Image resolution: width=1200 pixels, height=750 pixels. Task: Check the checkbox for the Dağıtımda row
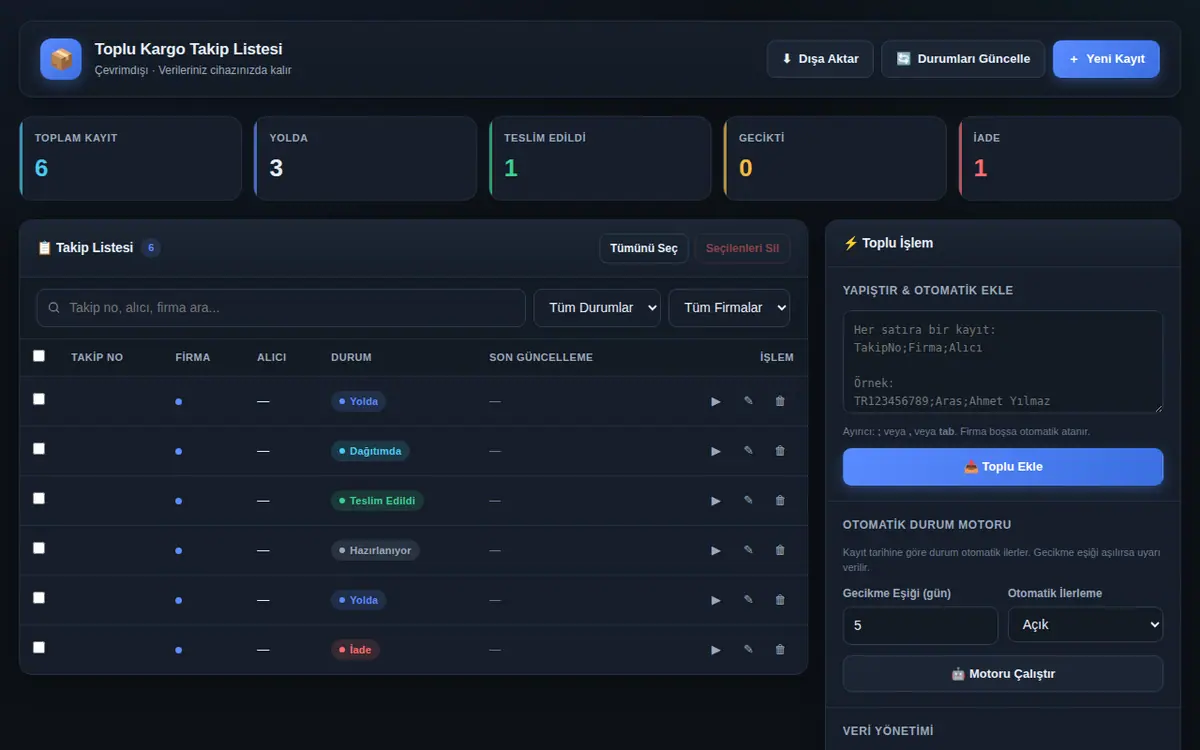(x=39, y=449)
